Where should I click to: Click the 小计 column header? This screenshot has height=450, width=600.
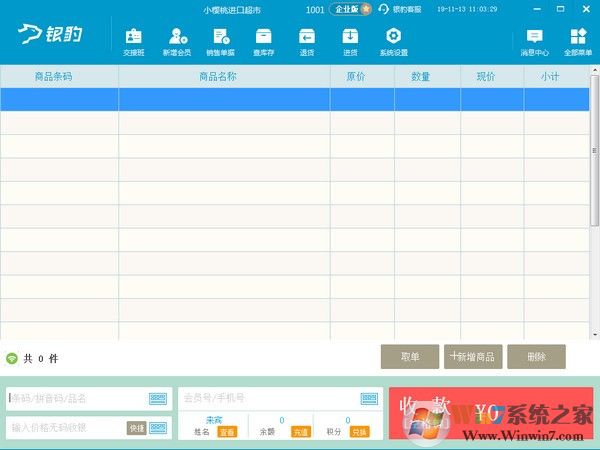556,77
